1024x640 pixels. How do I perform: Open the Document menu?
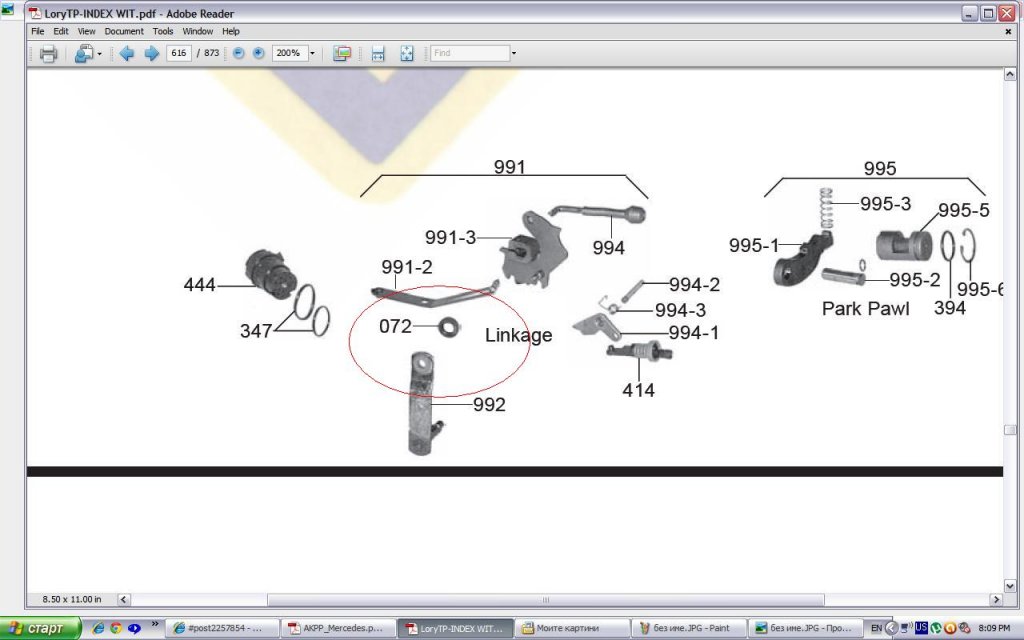[124, 31]
